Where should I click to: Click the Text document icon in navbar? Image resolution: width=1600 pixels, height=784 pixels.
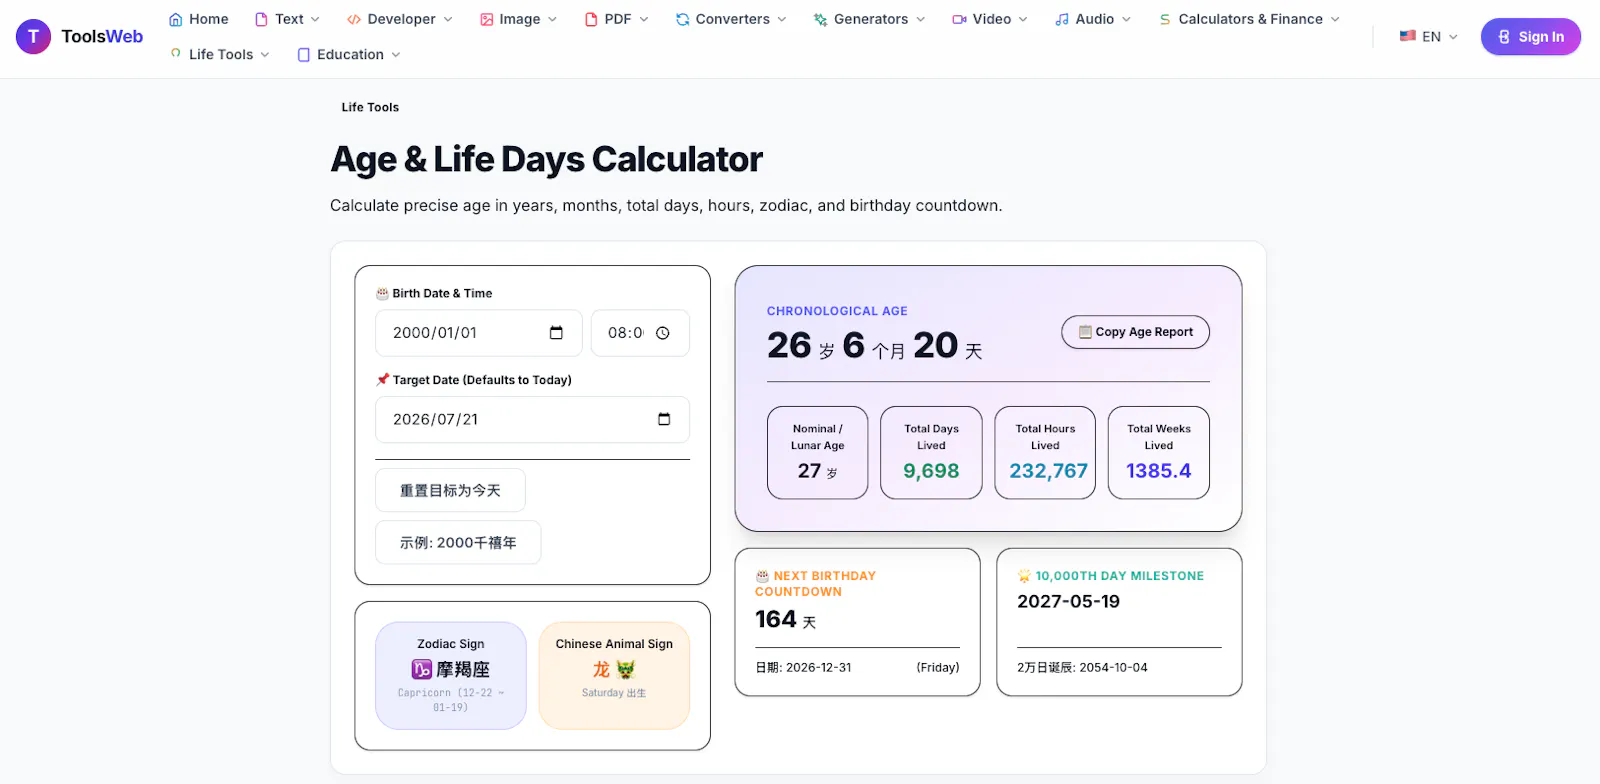click(262, 19)
